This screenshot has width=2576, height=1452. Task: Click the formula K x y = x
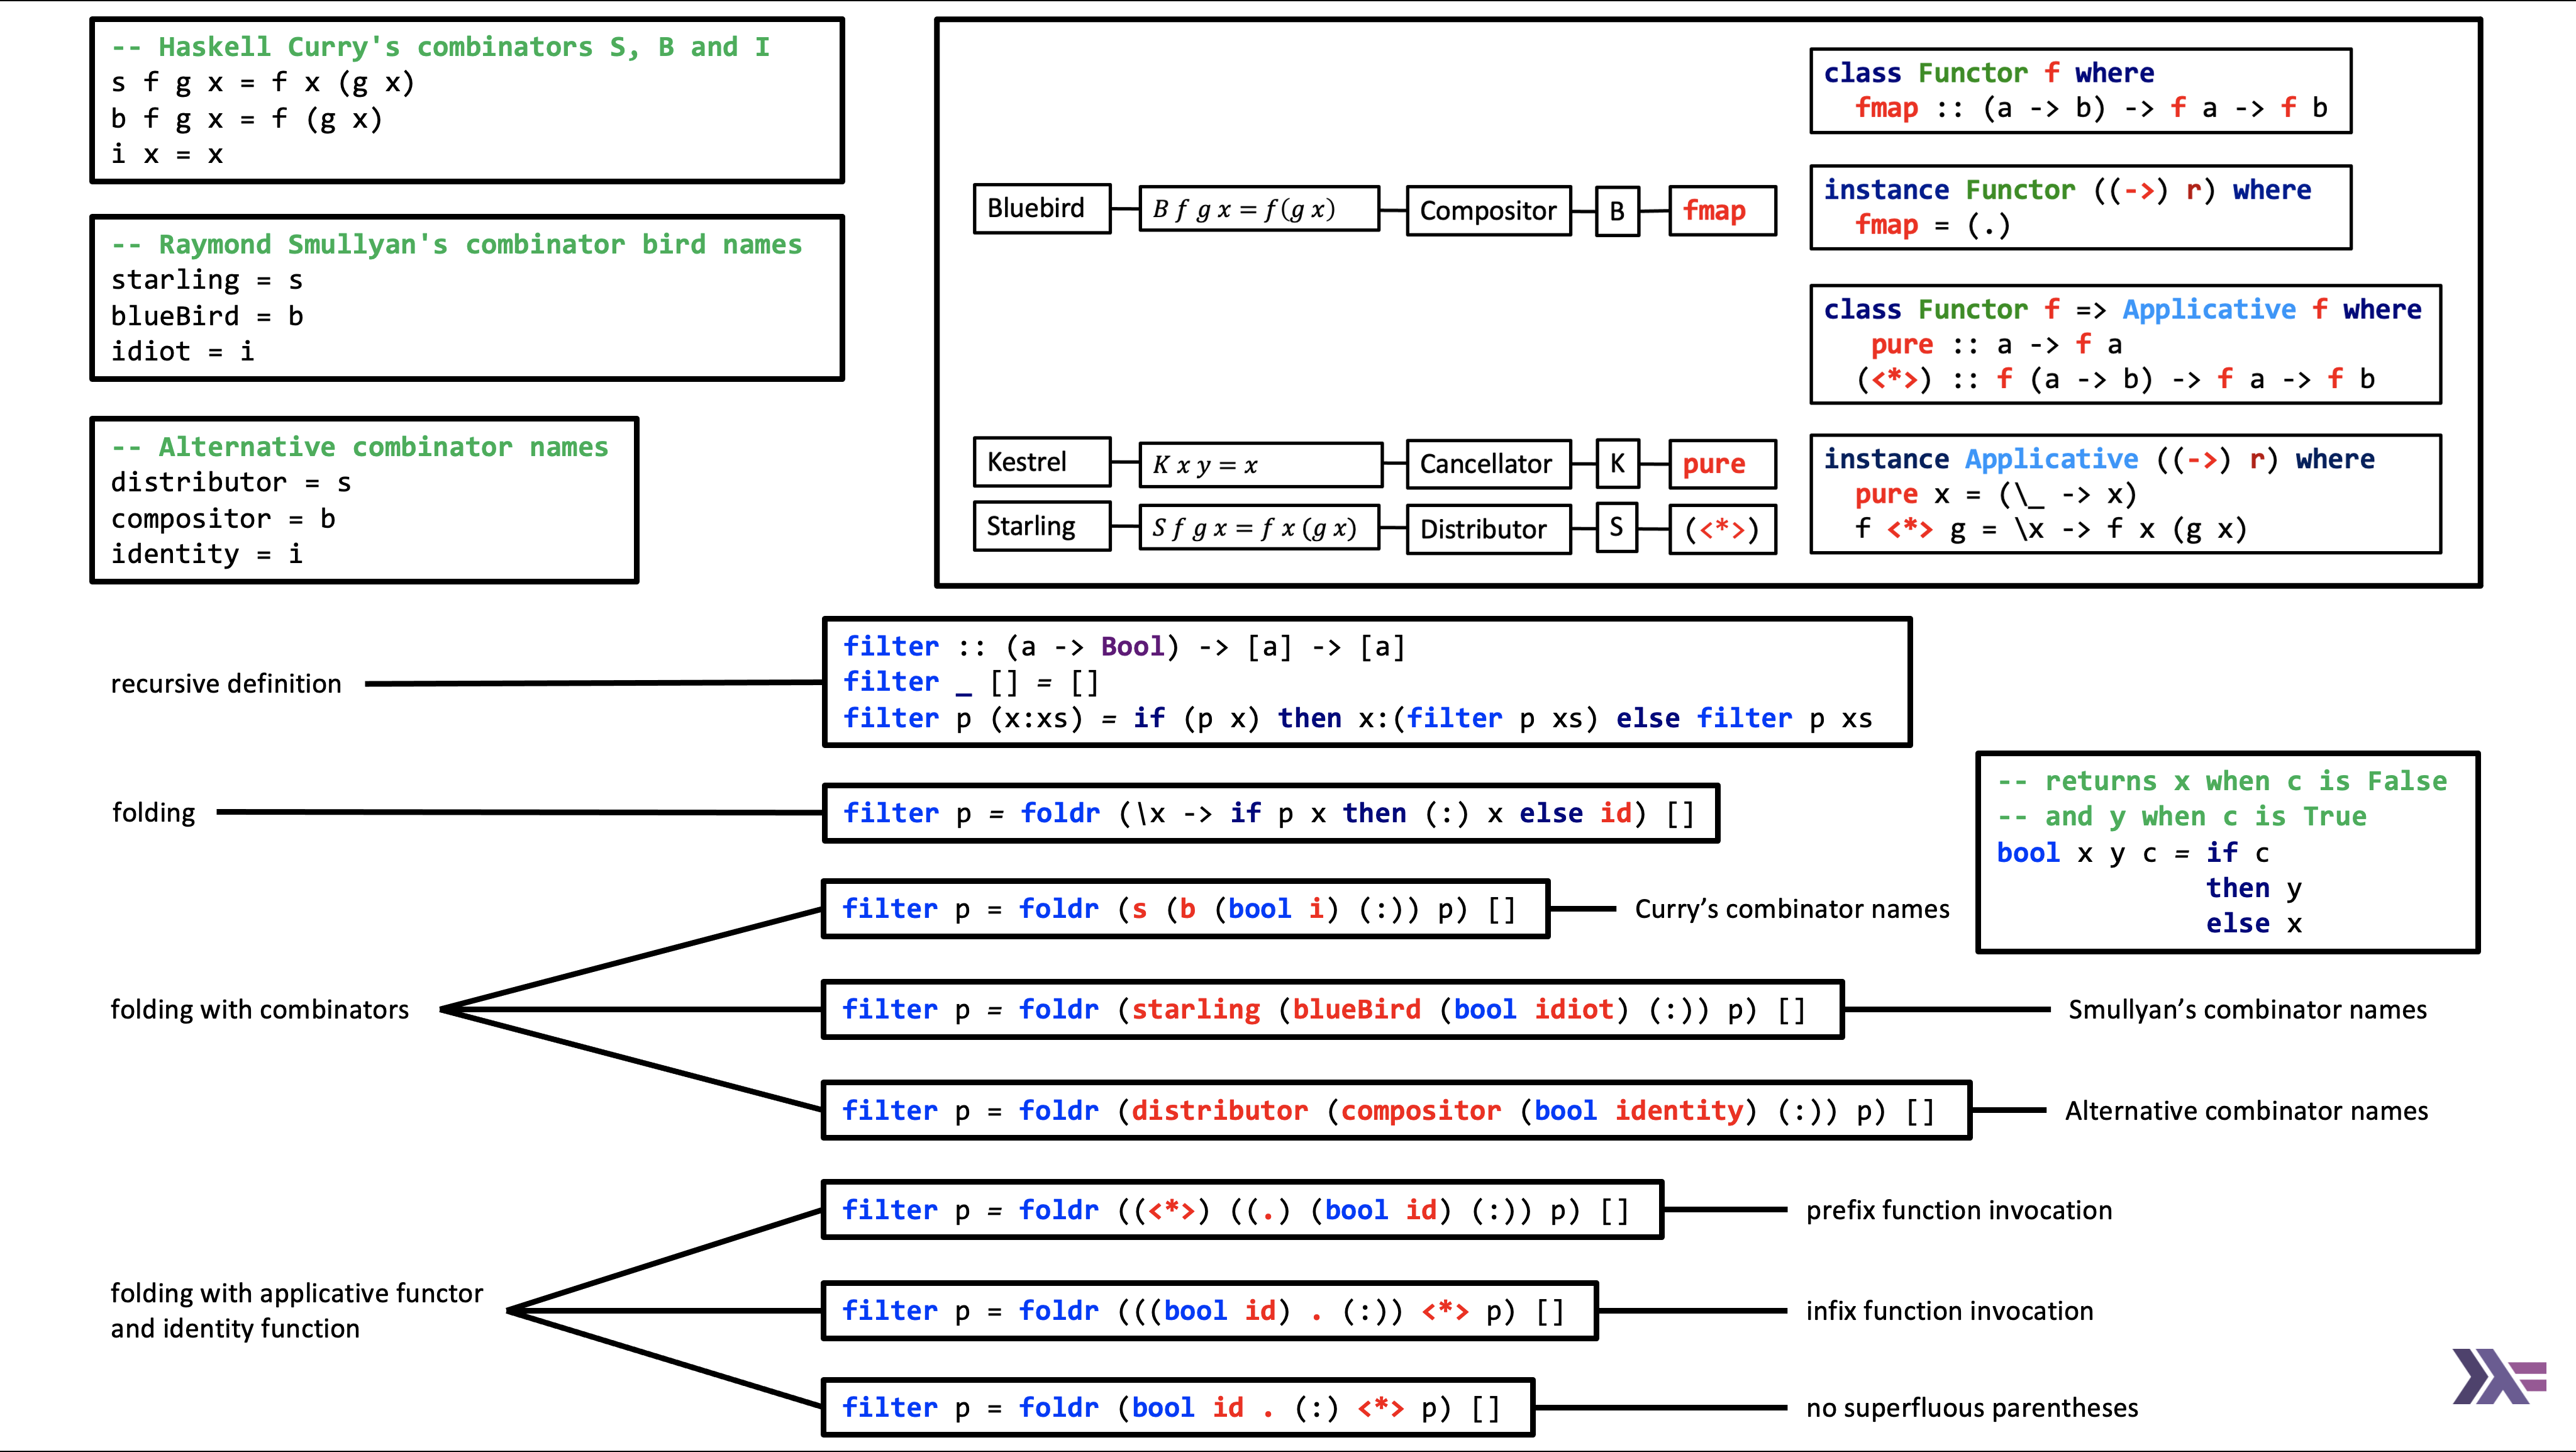pos(1261,465)
